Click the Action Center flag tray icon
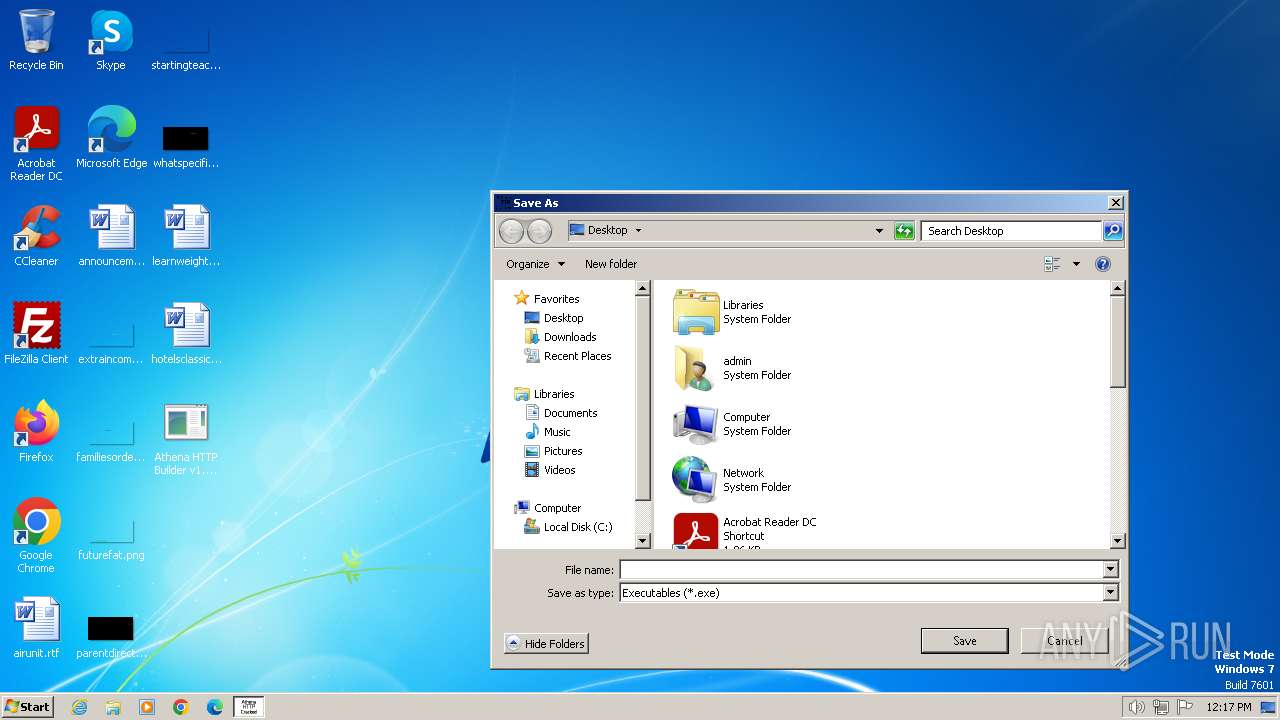The image size is (1280, 720). [x=1185, y=707]
